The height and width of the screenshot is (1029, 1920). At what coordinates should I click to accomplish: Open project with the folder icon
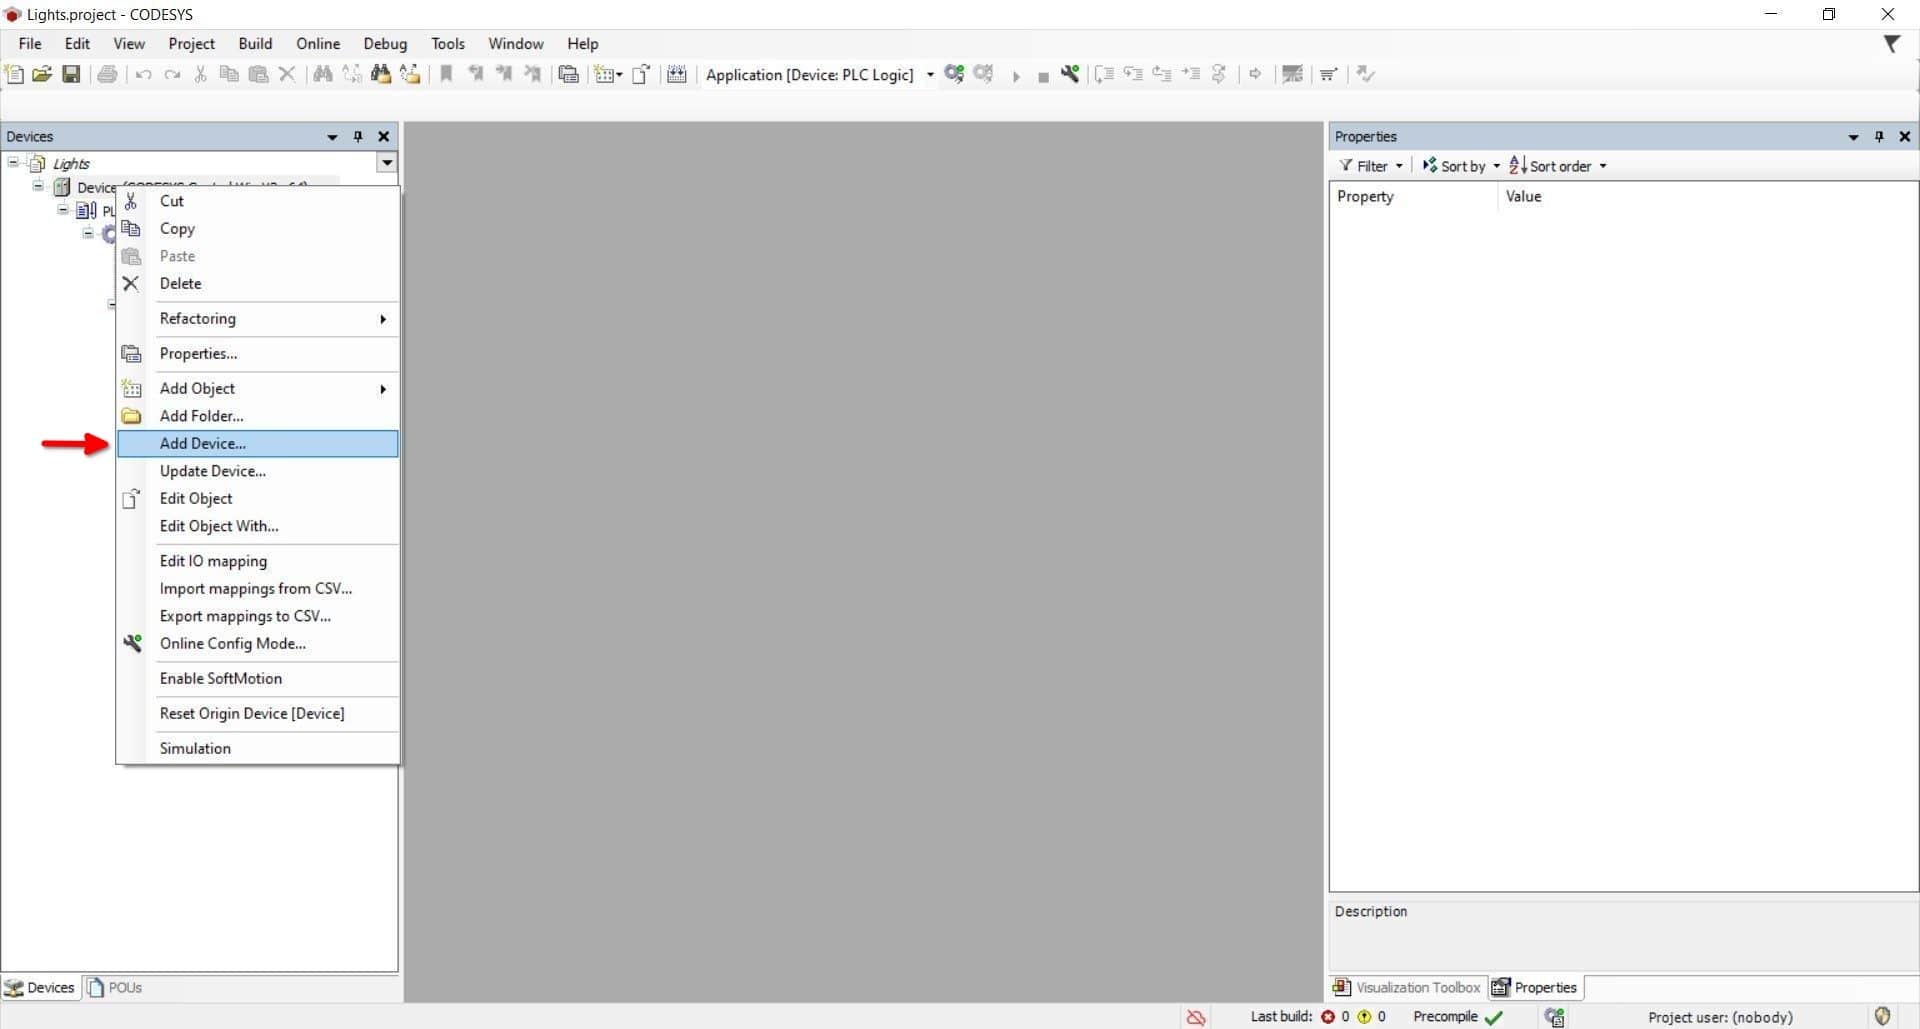click(x=42, y=74)
